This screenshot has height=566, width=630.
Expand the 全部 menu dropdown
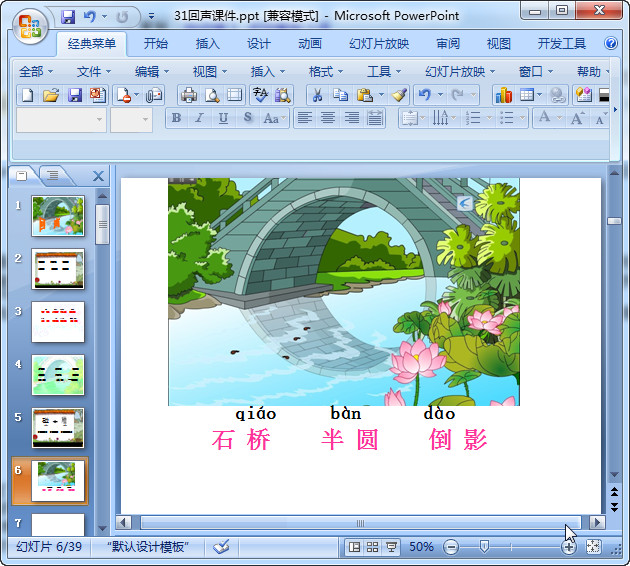pos(36,72)
